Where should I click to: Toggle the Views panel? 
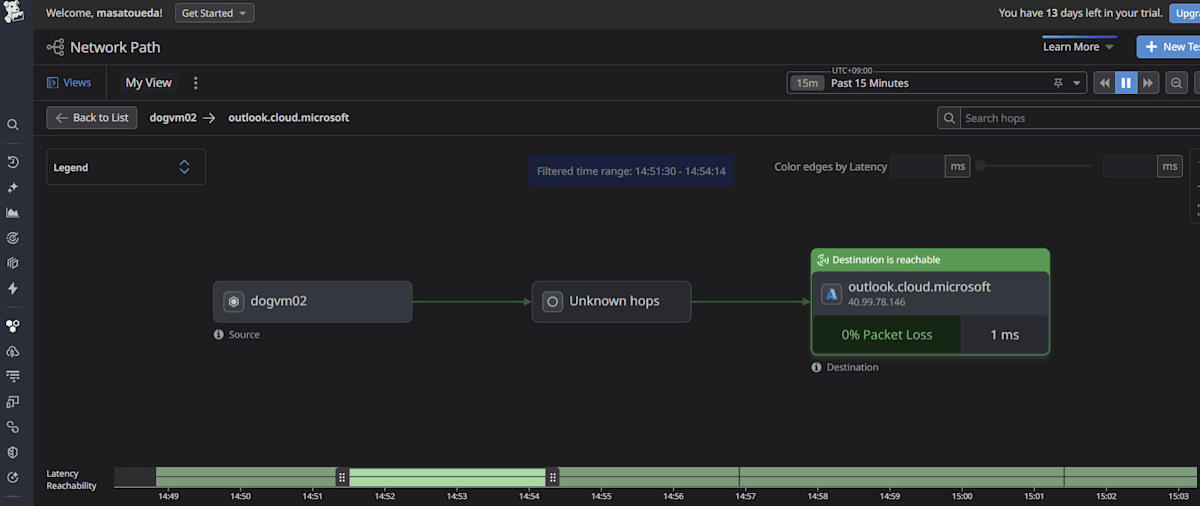(x=69, y=83)
